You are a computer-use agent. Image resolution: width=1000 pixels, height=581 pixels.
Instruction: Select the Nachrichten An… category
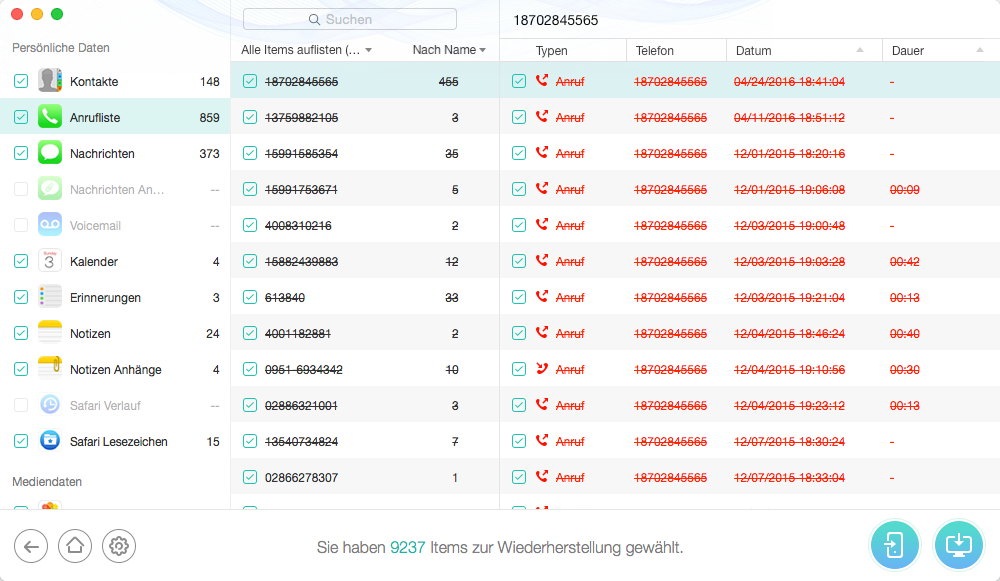coord(115,189)
